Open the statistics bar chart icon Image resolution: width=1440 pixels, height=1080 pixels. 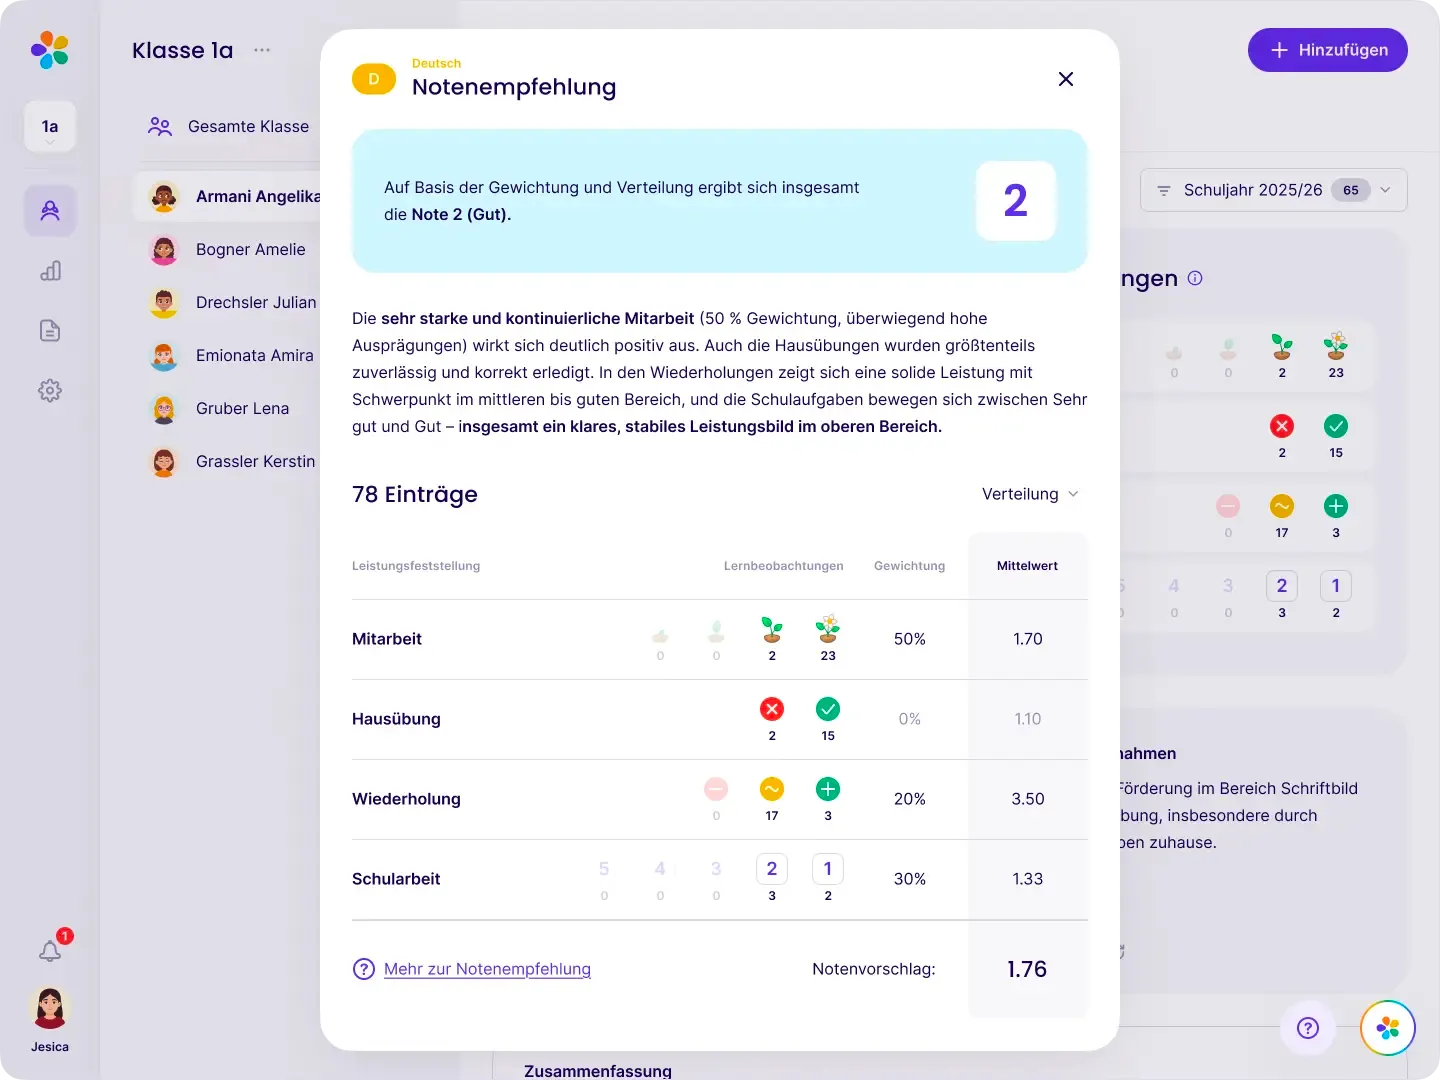(x=50, y=271)
